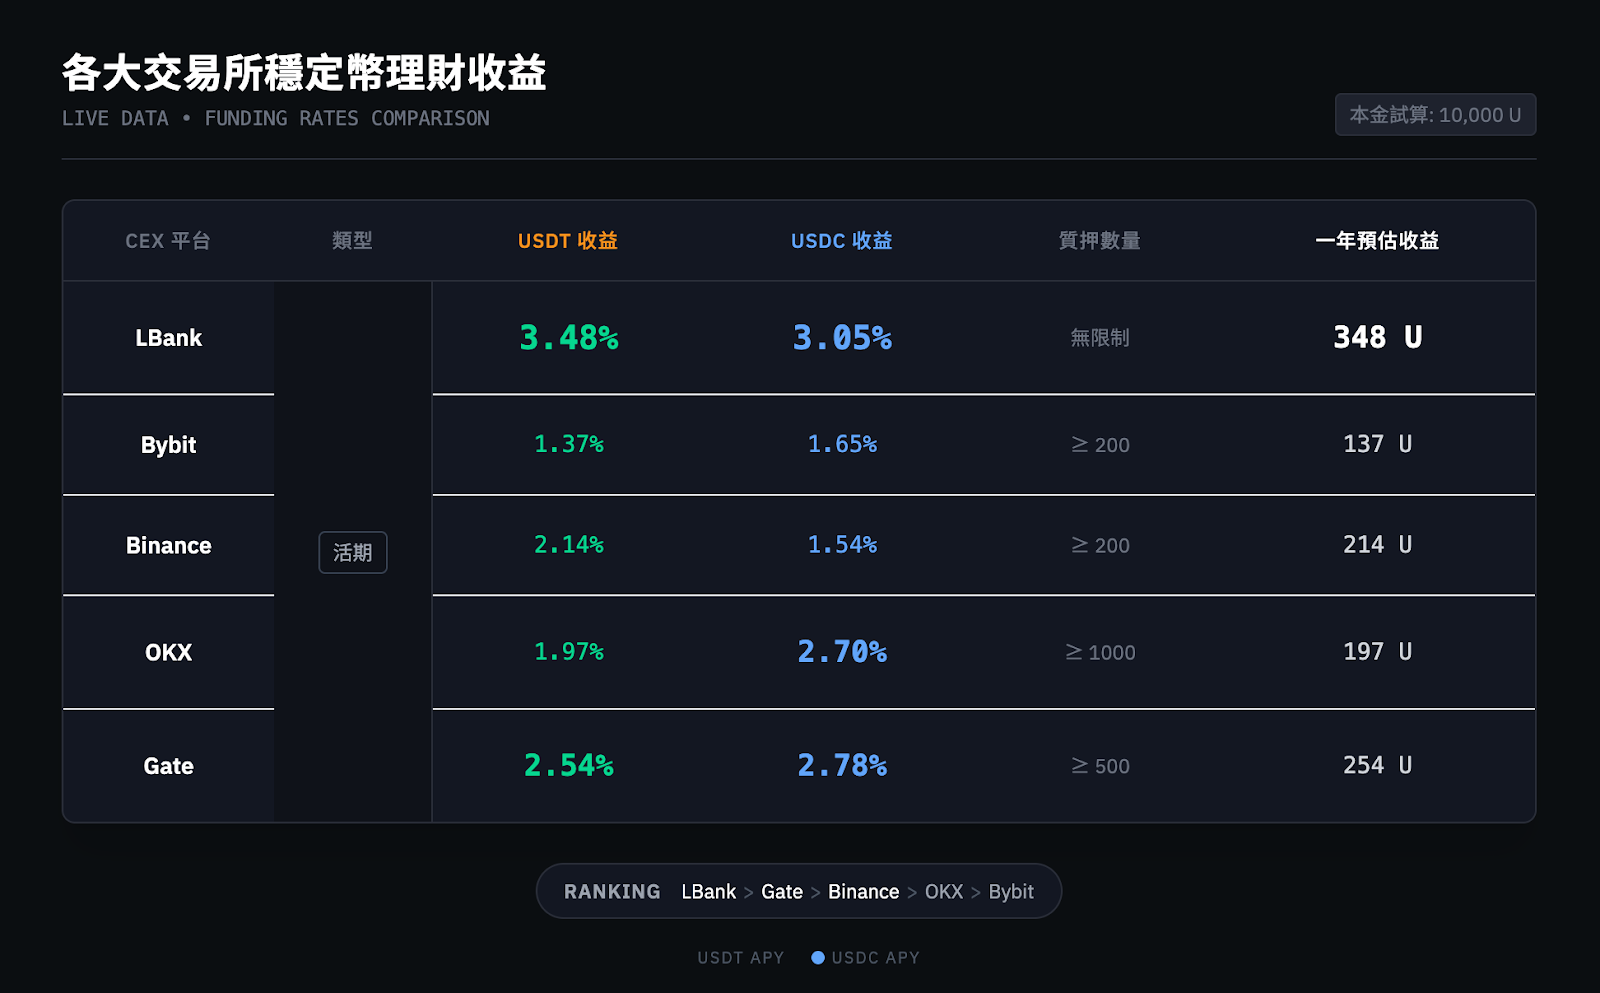1600x993 pixels.
Task: Click the USDT APY legend label
Action: (x=741, y=958)
